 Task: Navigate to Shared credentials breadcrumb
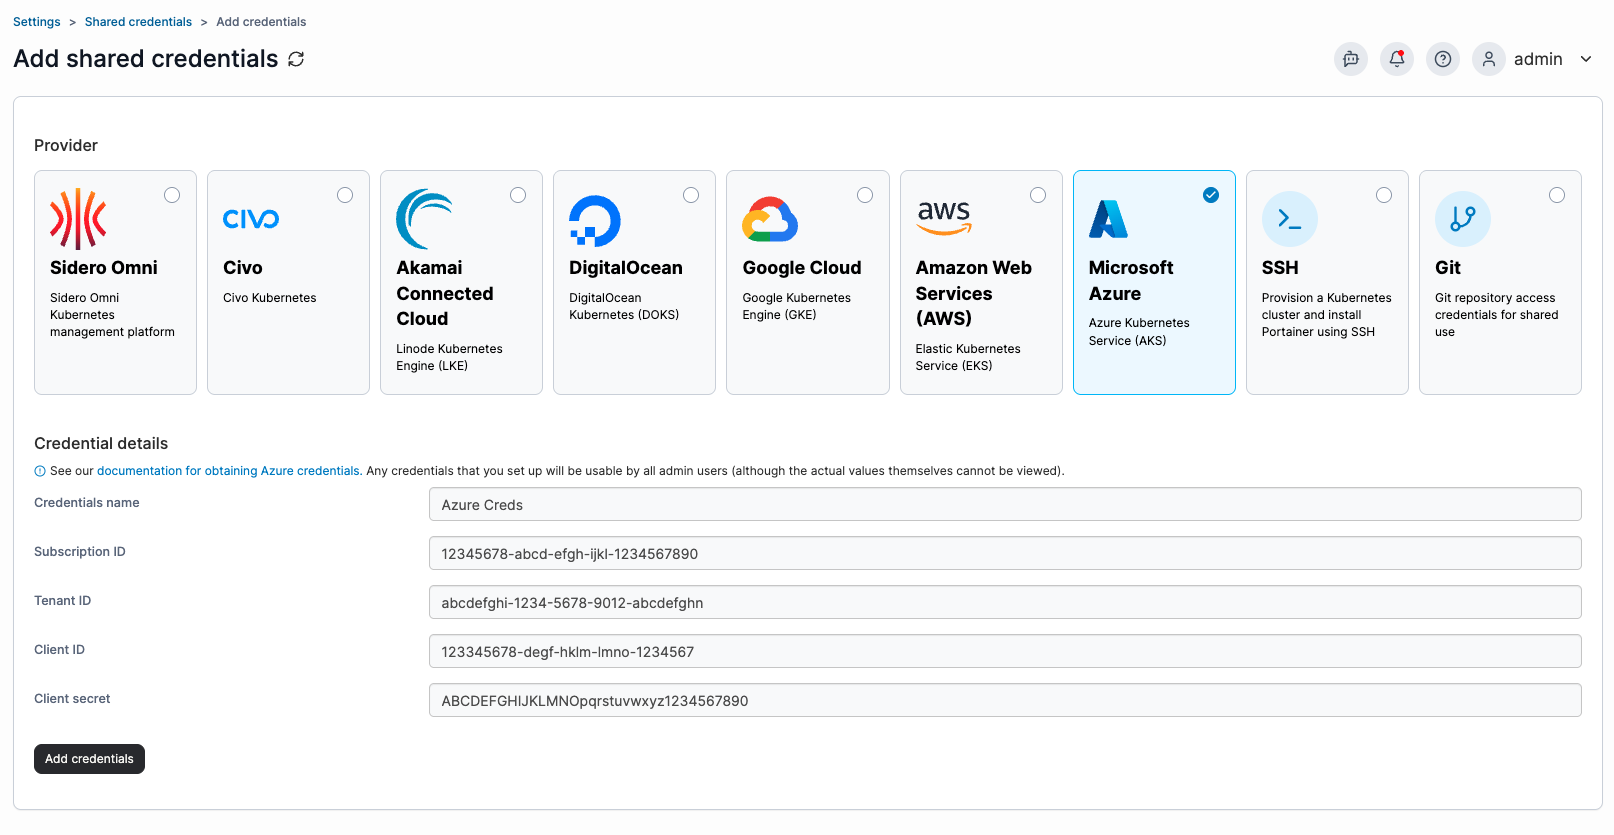pyautogui.click(x=138, y=22)
